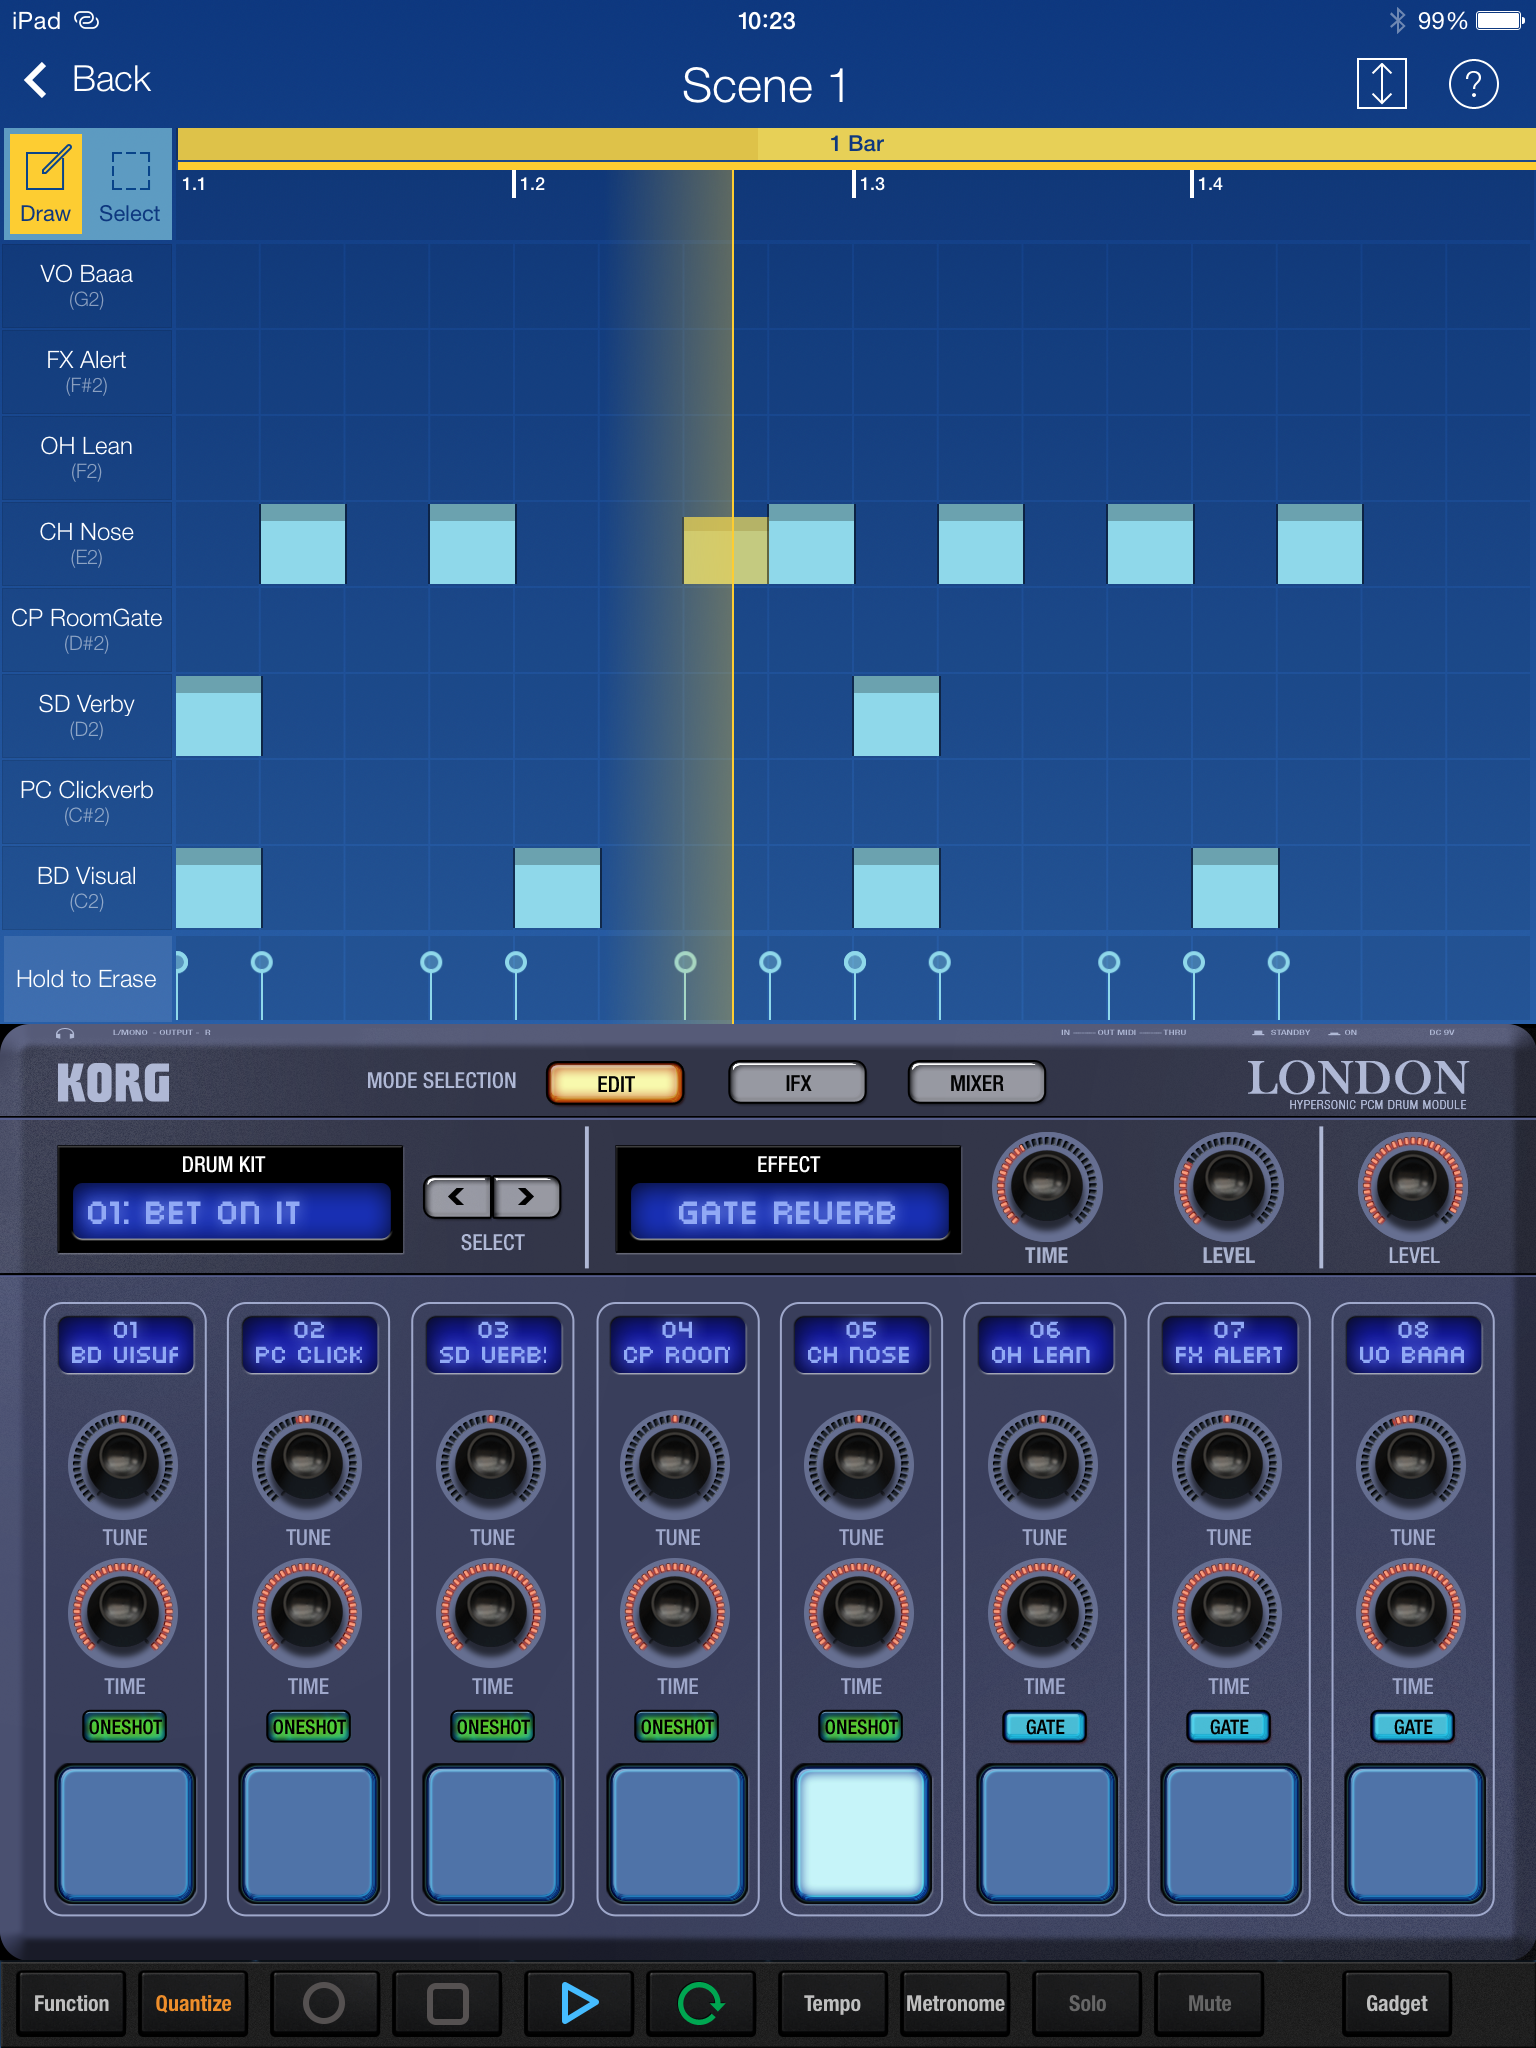Select the BD Visual note at beat 1.4
Viewport: 1536px width, 2048px height.
coord(1235,888)
